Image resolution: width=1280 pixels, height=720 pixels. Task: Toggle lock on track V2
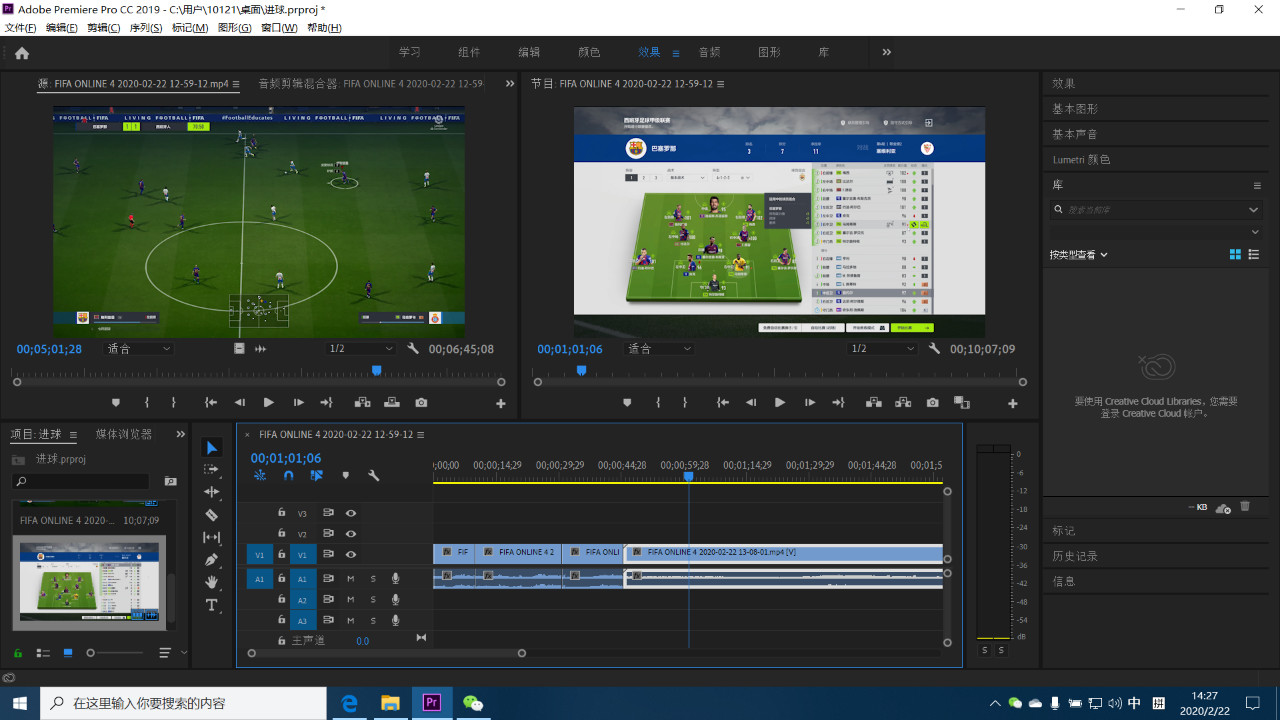coord(282,534)
